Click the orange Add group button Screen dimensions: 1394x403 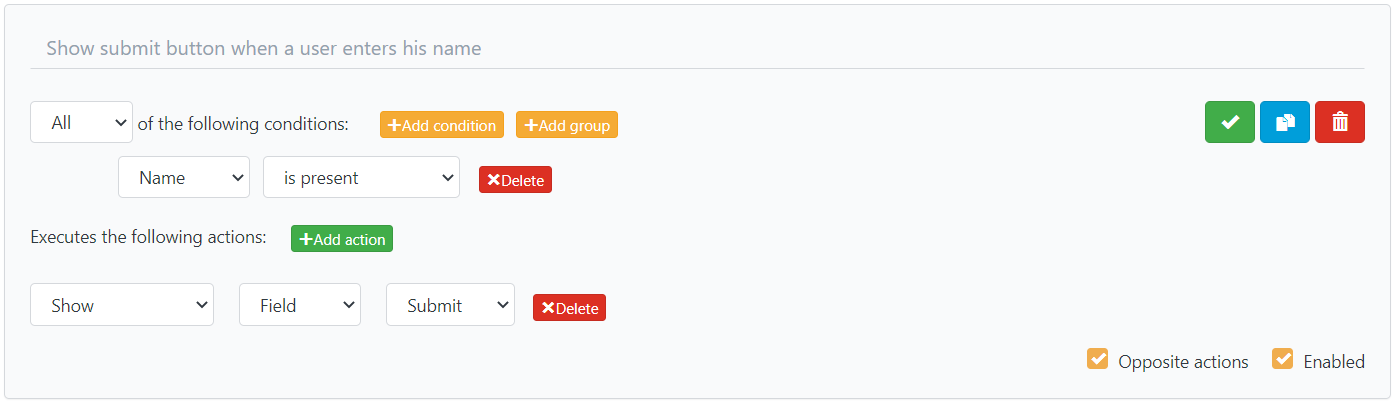click(x=566, y=125)
